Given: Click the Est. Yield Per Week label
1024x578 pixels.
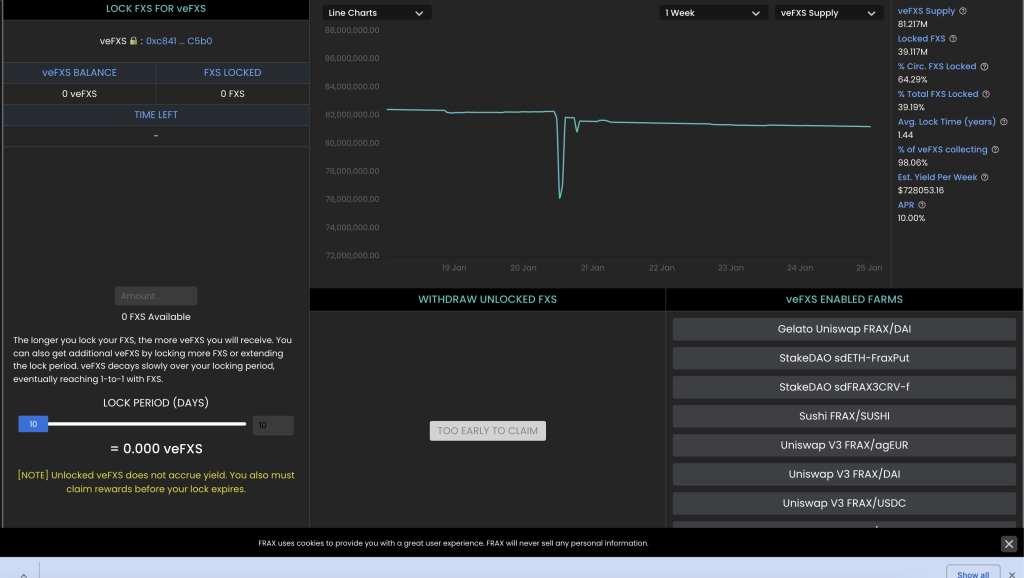Looking at the screenshot, I should click(x=937, y=177).
